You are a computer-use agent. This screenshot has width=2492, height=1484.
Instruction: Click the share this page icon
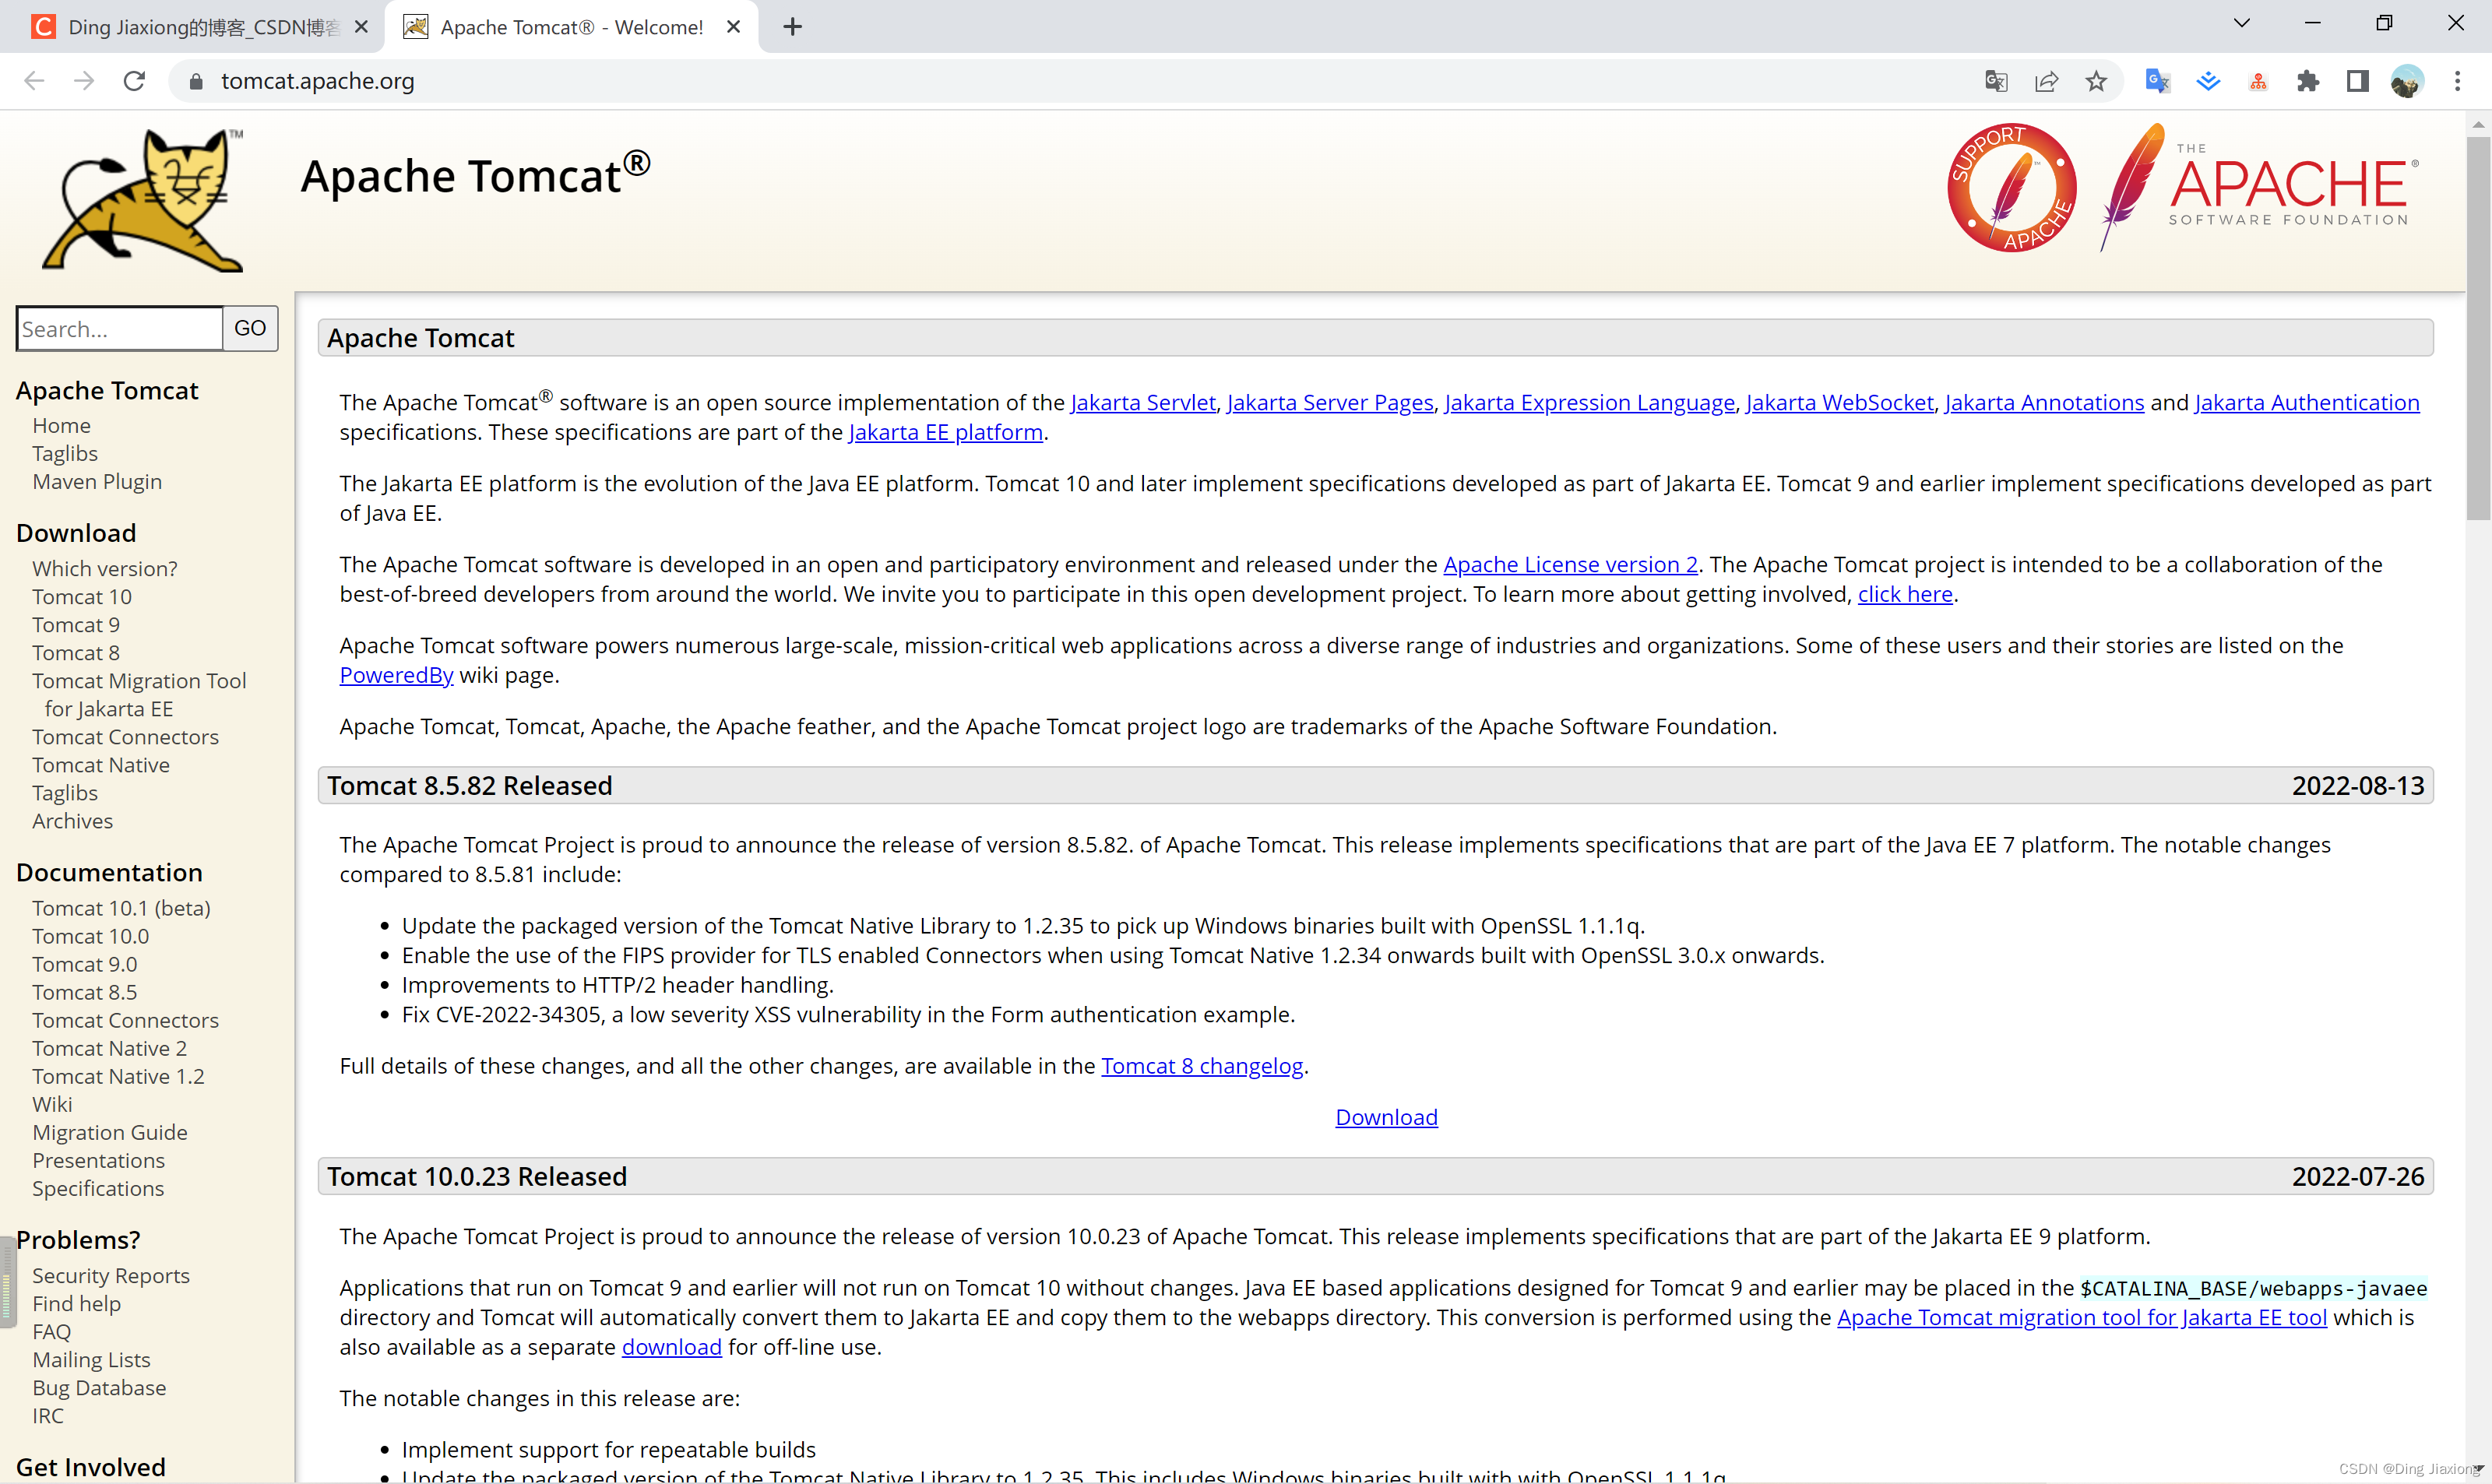[x=2046, y=81]
